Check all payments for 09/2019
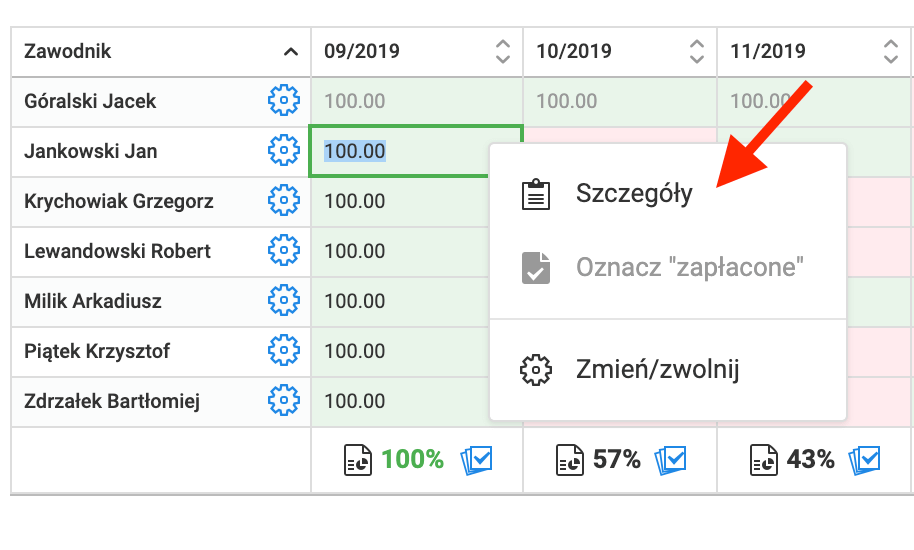 click(476, 460)
